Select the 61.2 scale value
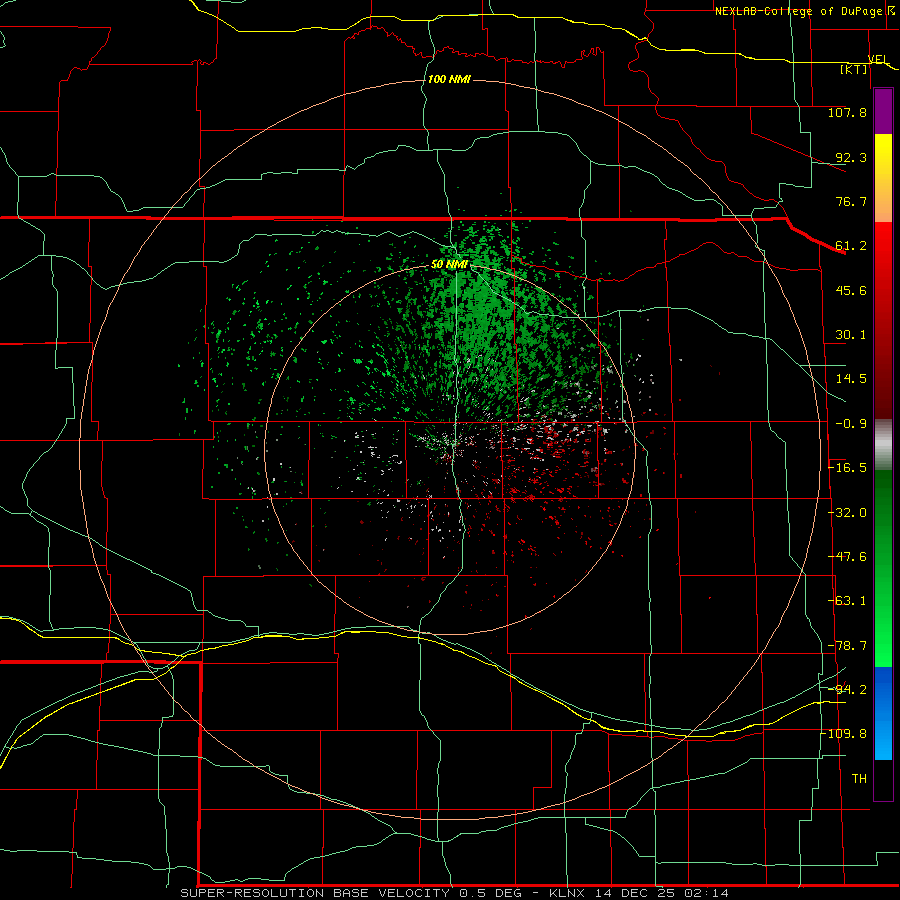The height and width of the screenshot is (900, 900). [851, 246]
